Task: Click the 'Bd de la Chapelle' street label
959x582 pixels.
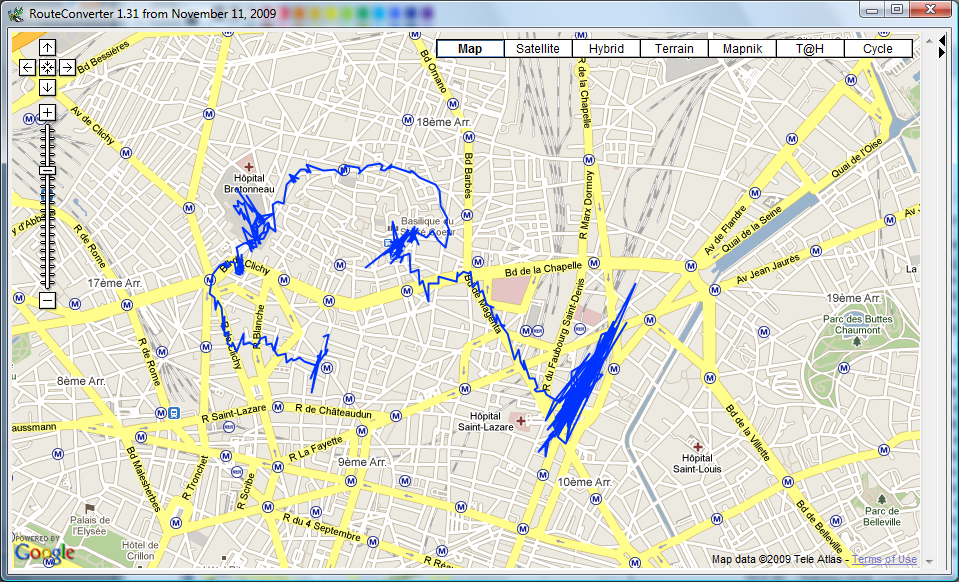Action: pyautogui.click(x=543, y=268)
